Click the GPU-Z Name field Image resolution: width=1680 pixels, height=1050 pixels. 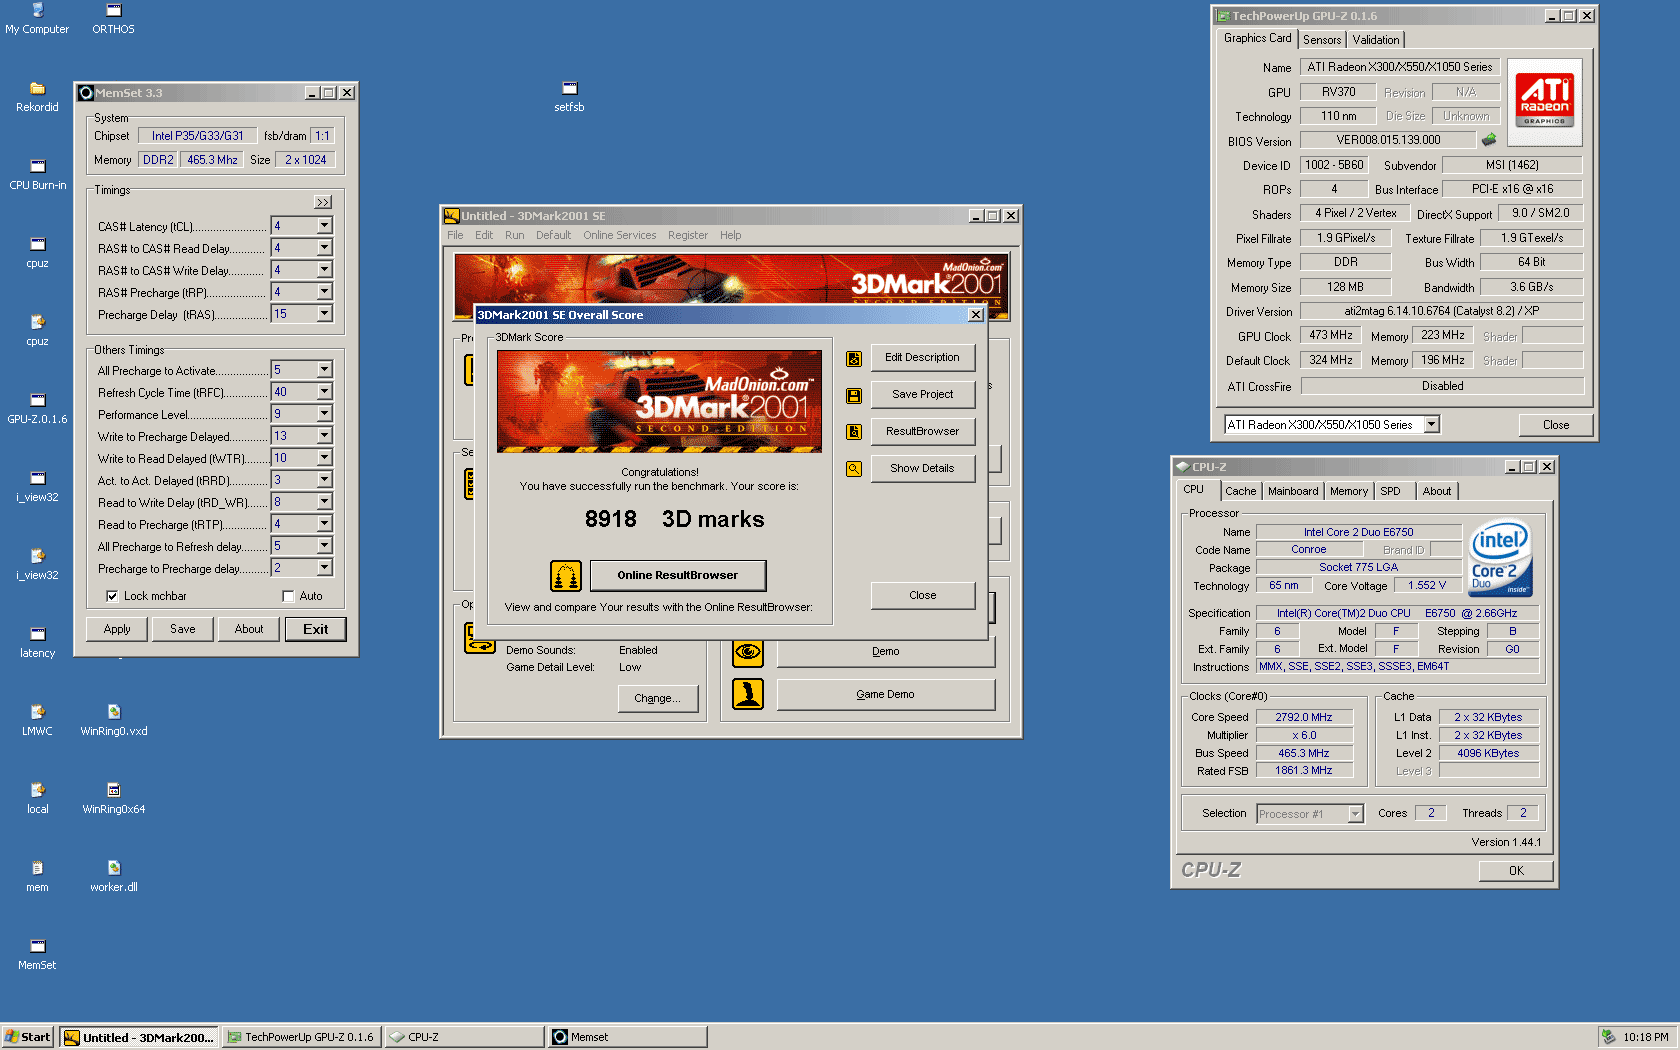[1400, 67]
